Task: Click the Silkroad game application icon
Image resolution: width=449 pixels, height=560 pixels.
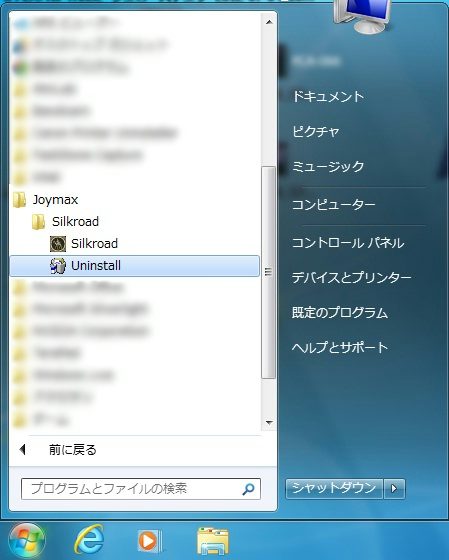Action: (58, 244)
